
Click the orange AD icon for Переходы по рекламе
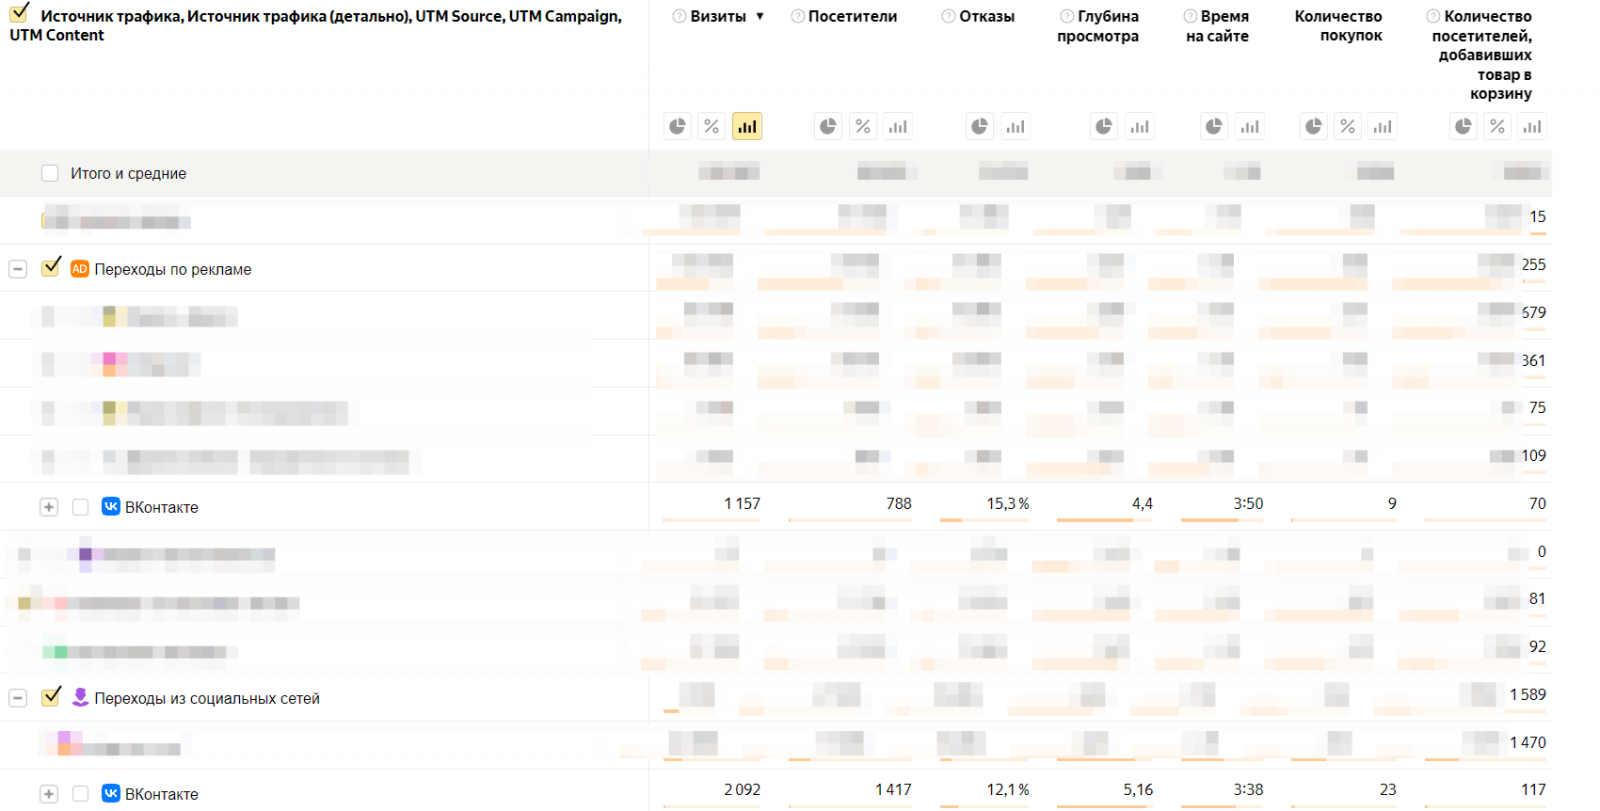pos(80,269)
